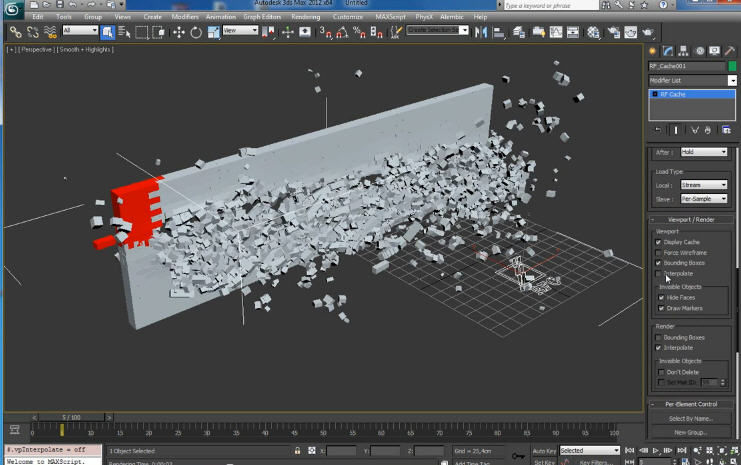Screen dimensions: 741x465
Task: Play the animation
Action: pos(655,451)
